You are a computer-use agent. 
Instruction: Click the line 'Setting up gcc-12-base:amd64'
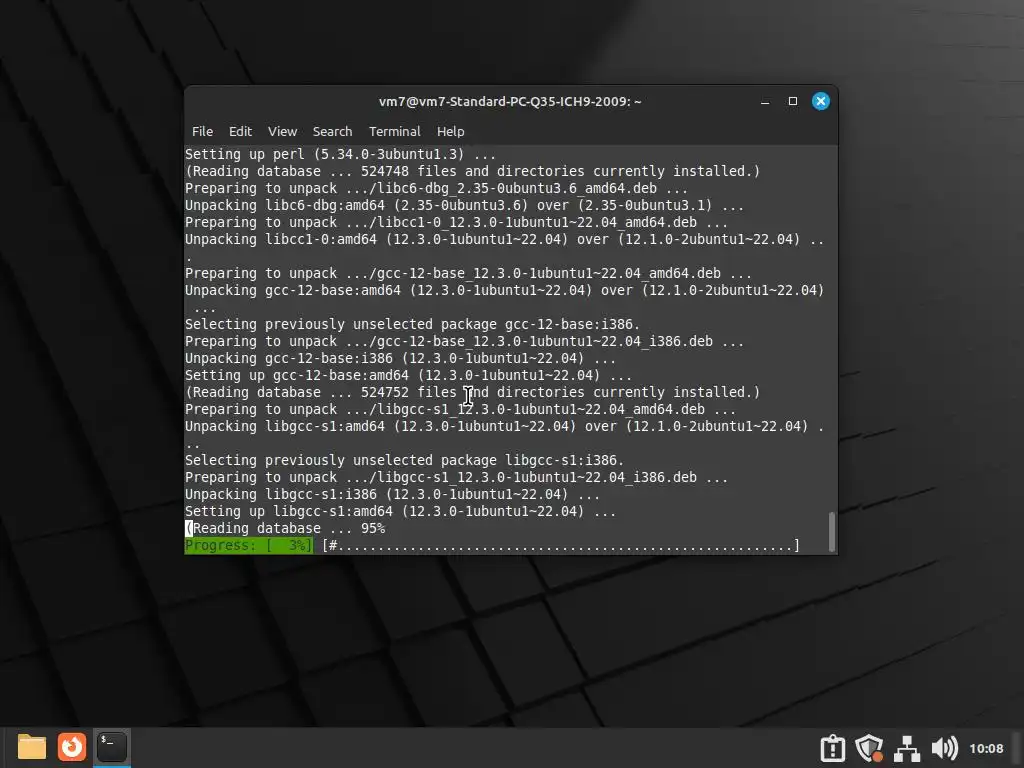click(x=408, y=376)
